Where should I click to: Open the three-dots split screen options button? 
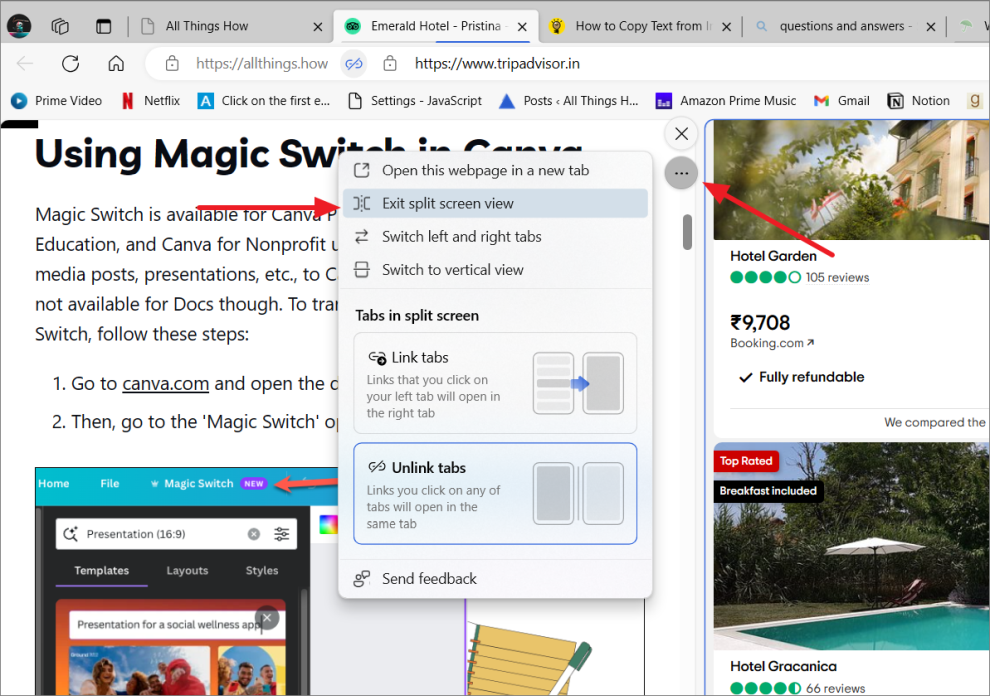click(x=681, y=174)
